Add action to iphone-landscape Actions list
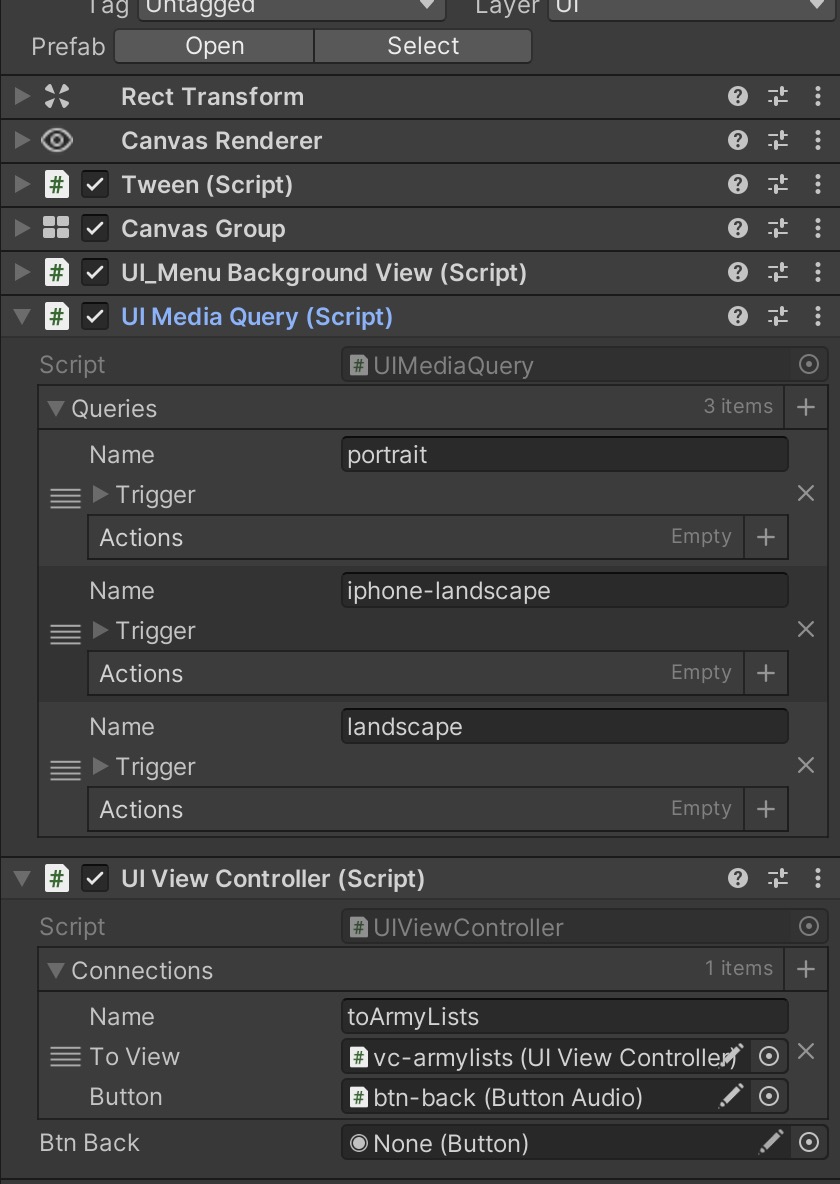Image resolution: width=840 pixels, height=1184 pixels. [766, 673]
